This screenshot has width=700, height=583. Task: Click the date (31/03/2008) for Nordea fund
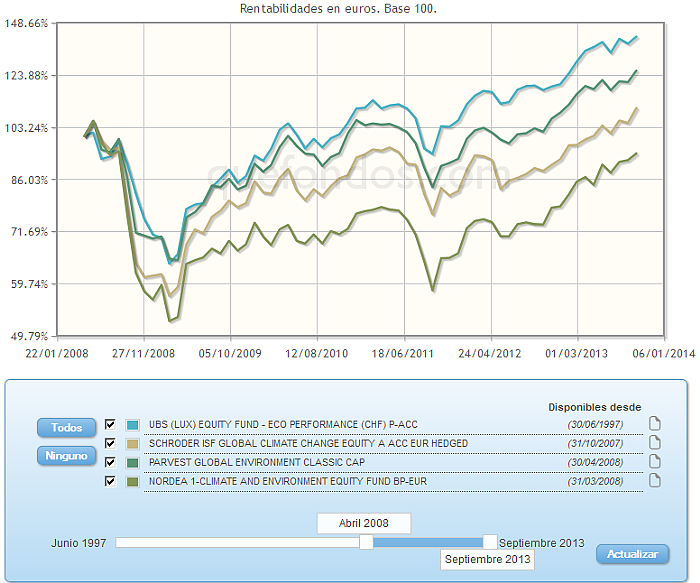595,482
